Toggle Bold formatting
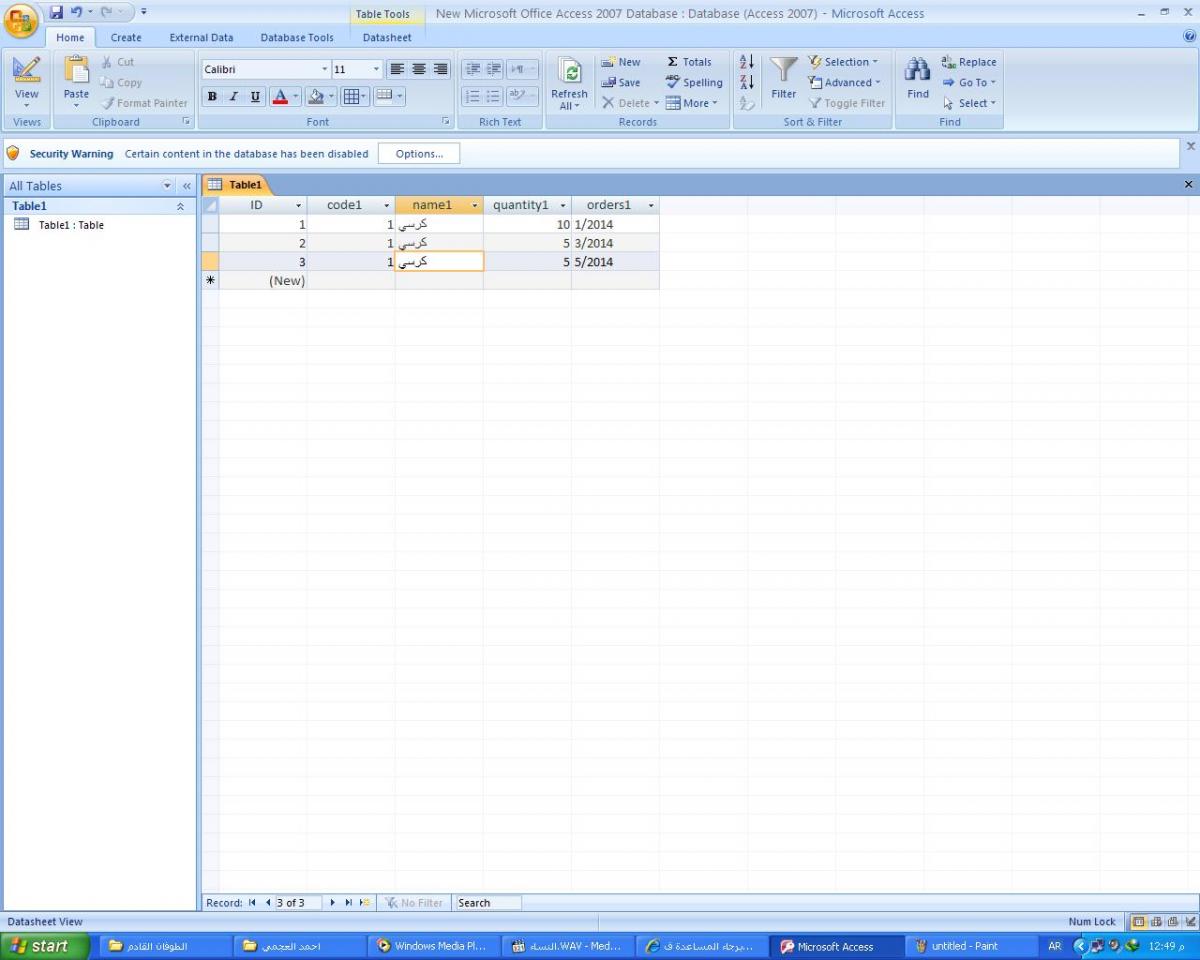 click(x=212, y=97)
